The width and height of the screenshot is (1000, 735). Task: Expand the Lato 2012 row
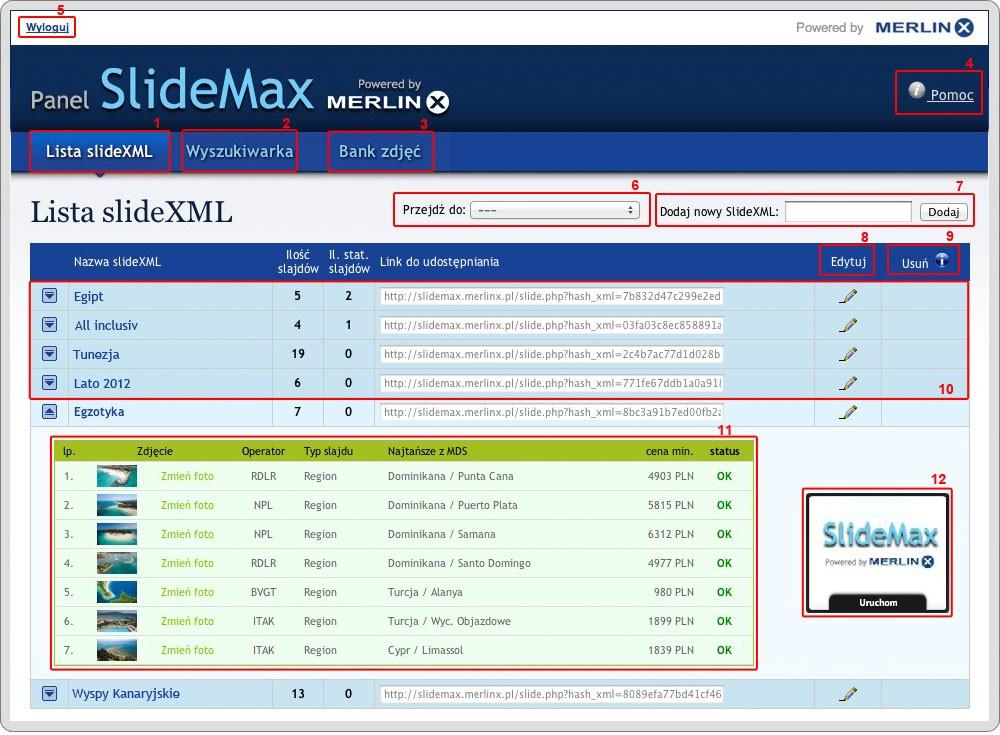point(50,383)
